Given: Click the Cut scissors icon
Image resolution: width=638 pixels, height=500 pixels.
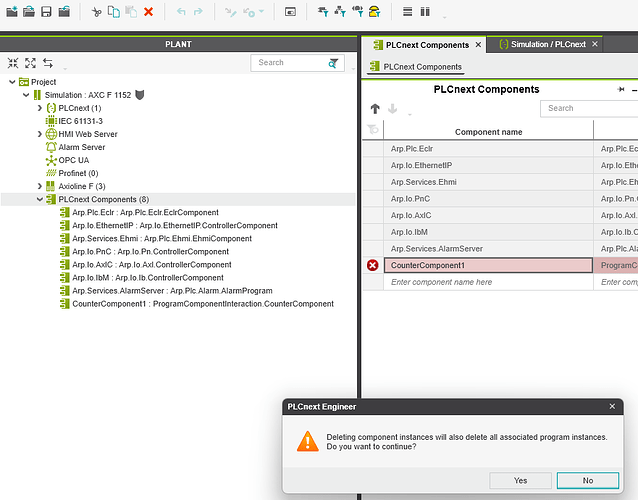Looking at the screenshot, I should pos(96,12).
